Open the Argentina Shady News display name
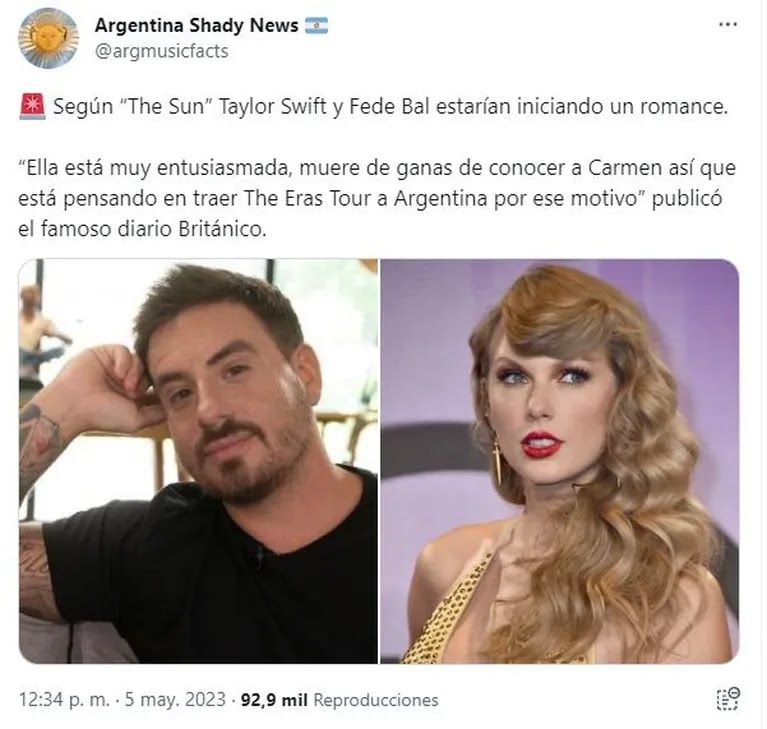This screenshot has height=729, width=767. (196, 25)
